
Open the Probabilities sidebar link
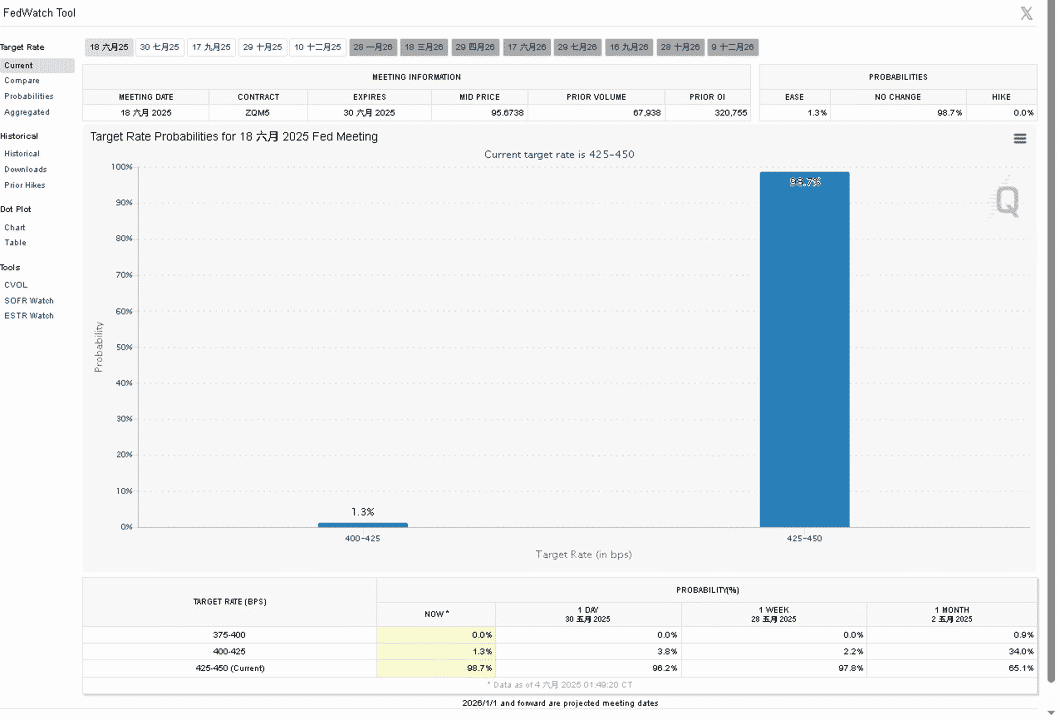click(29, 96)
